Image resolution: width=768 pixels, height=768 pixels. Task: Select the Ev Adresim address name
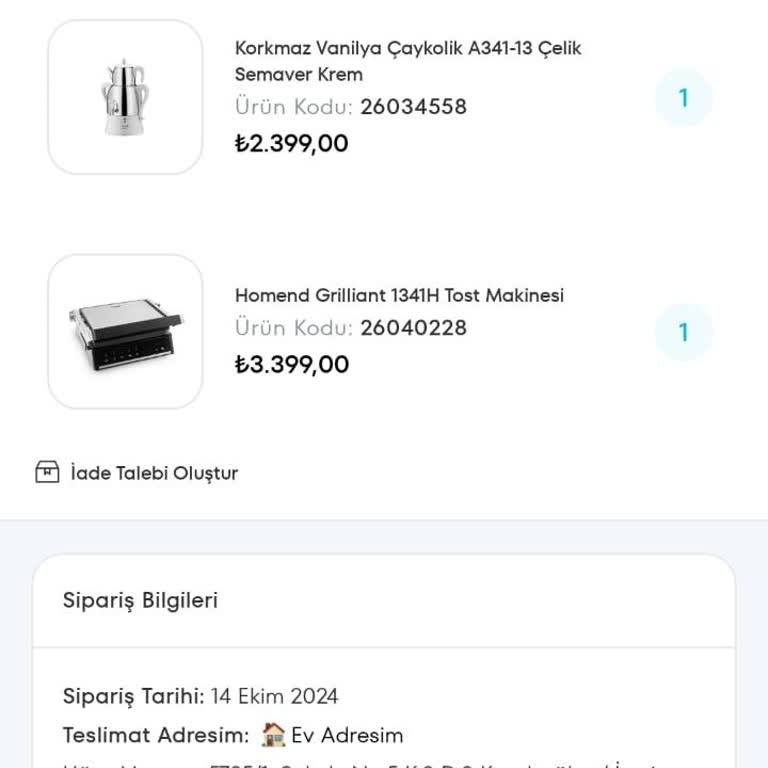point(347,736)
